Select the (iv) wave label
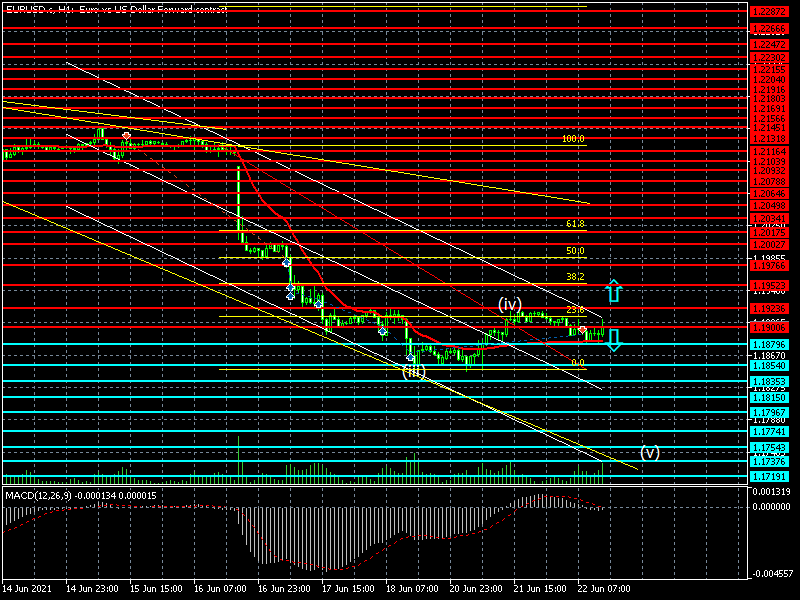The image size is (800, 600). (510, 305)
